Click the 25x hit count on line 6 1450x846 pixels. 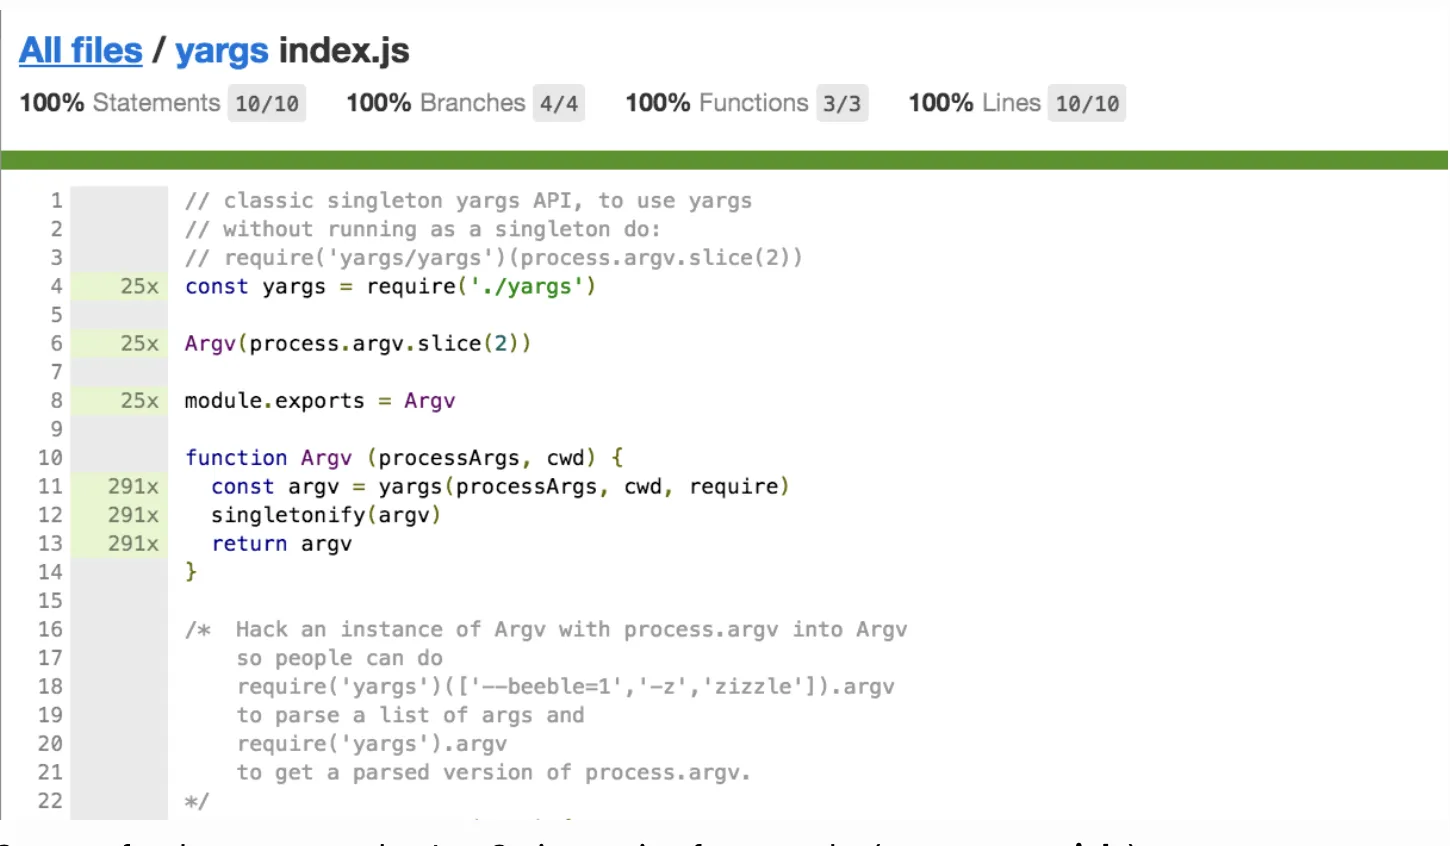tap(139, 344)
